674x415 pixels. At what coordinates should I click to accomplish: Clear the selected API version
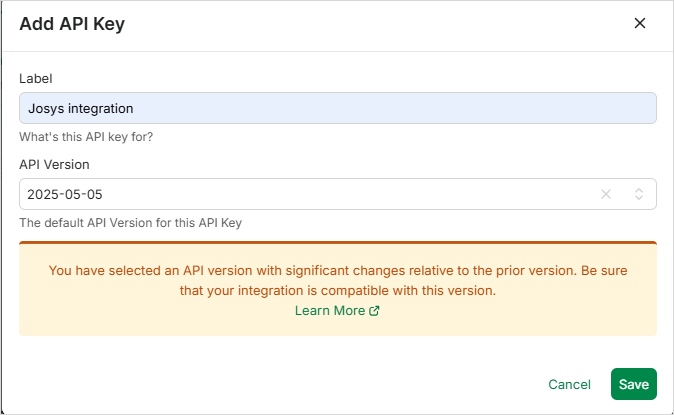point(605,194)
